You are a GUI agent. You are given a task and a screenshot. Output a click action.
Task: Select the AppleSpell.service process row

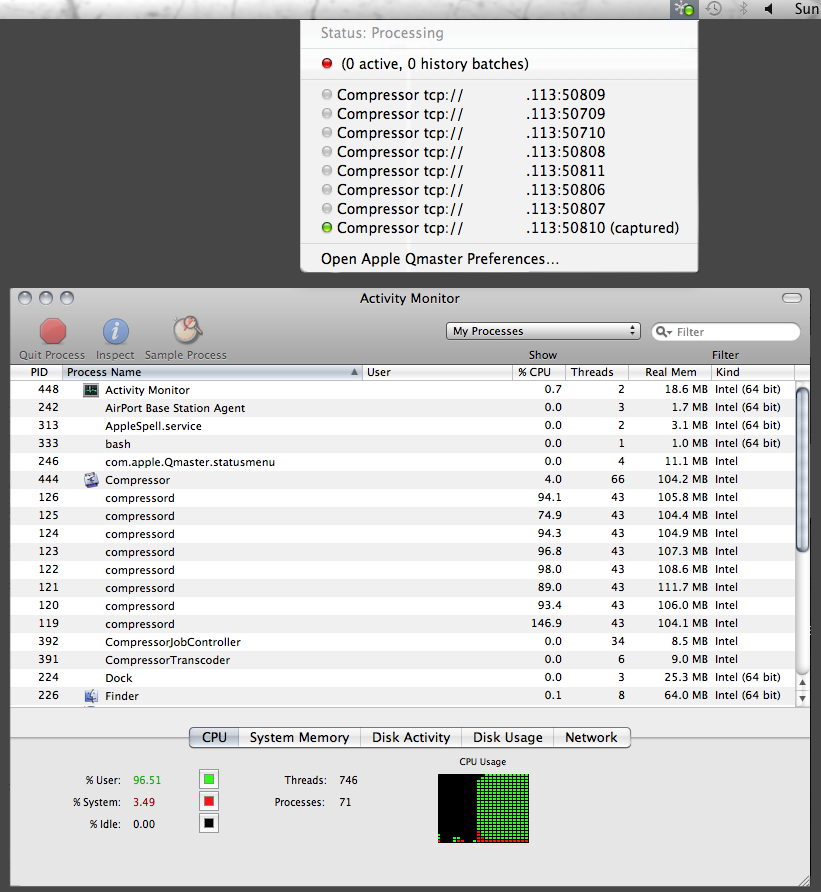pyautogui.click(x=402, y=426)
